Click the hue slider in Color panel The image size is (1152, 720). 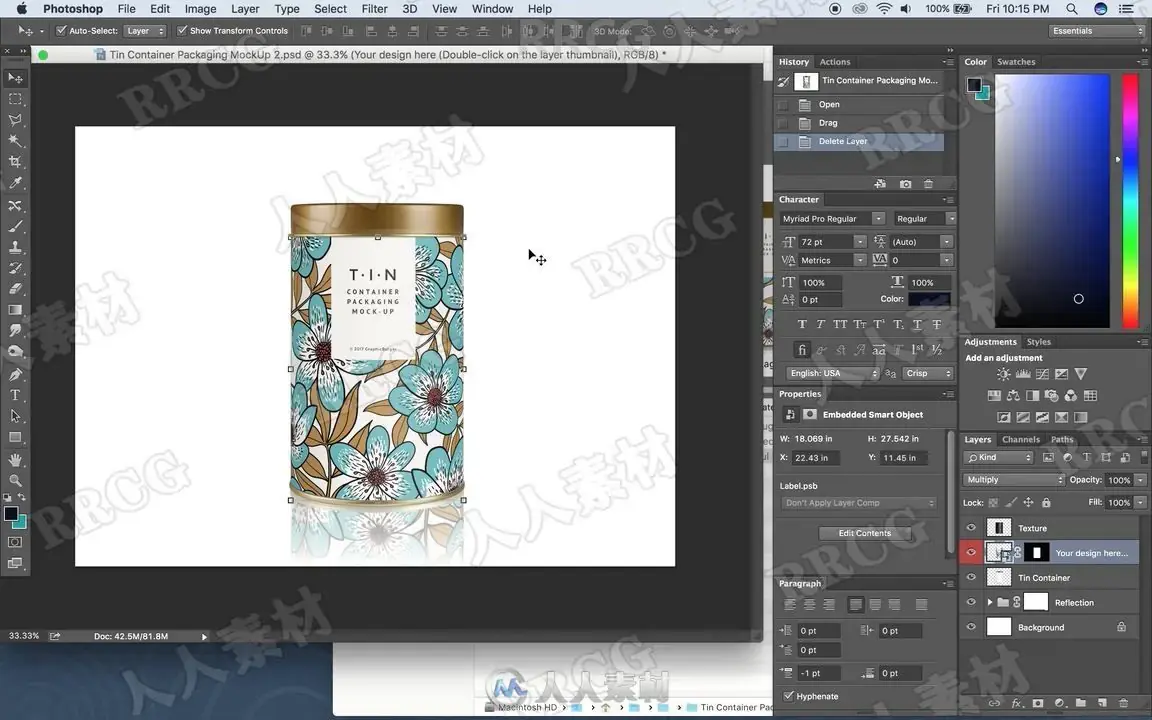1130,200
